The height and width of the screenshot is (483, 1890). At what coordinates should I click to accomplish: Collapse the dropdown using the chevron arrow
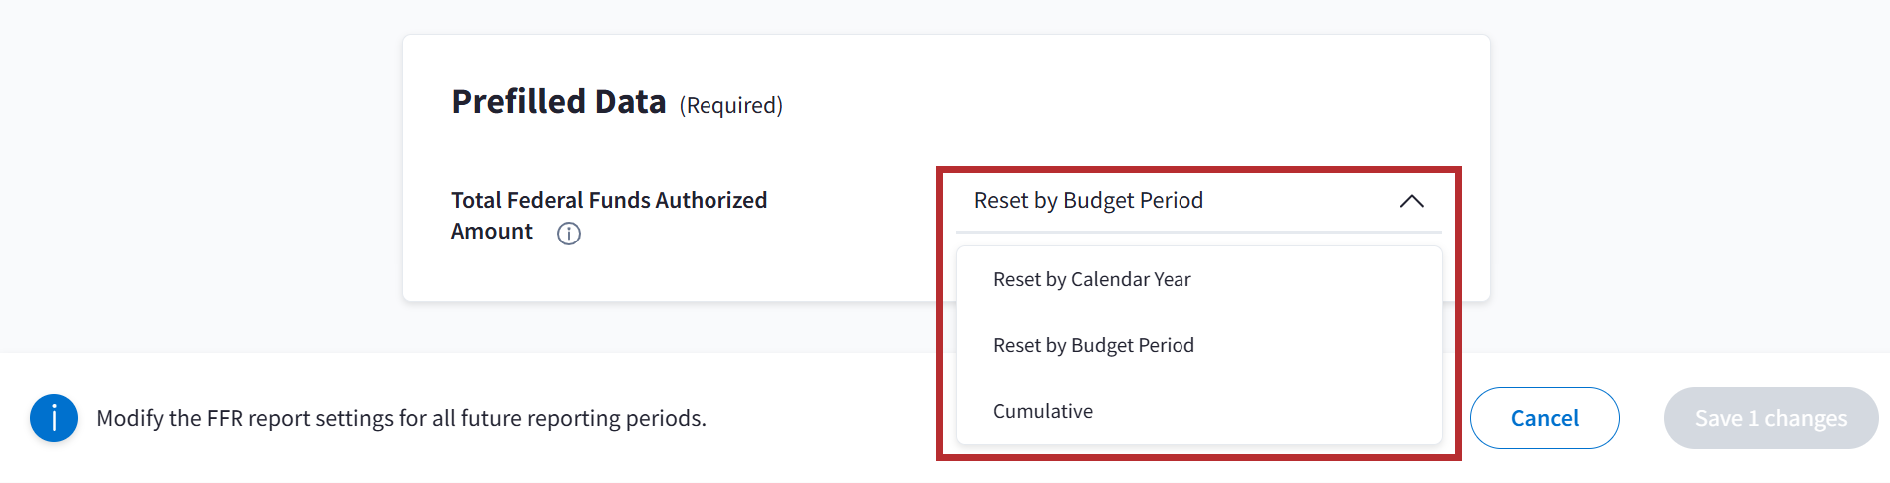pyautogui.click(x=1411, y=201)
